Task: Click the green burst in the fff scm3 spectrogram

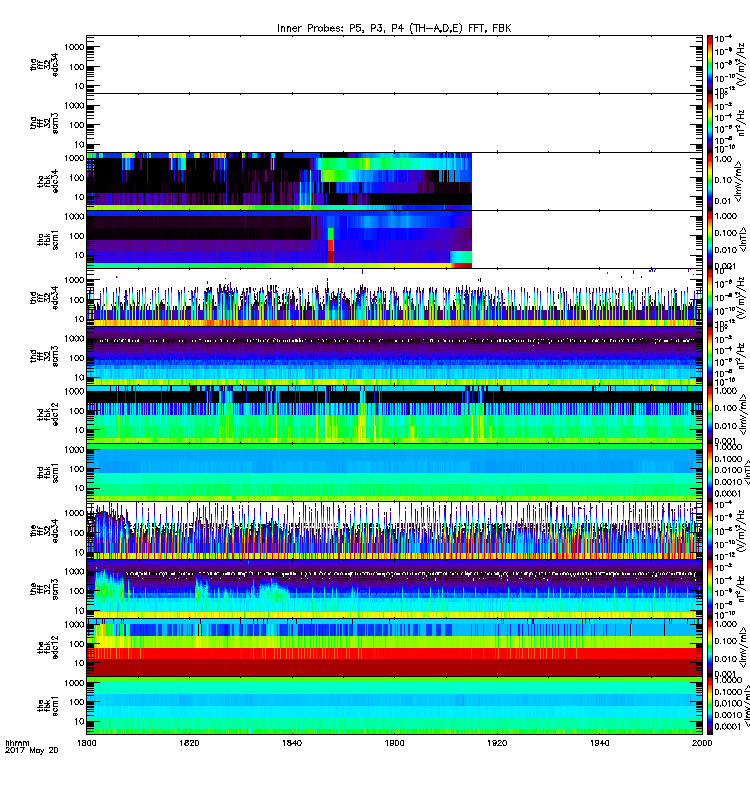Action: tap(108, 586)
